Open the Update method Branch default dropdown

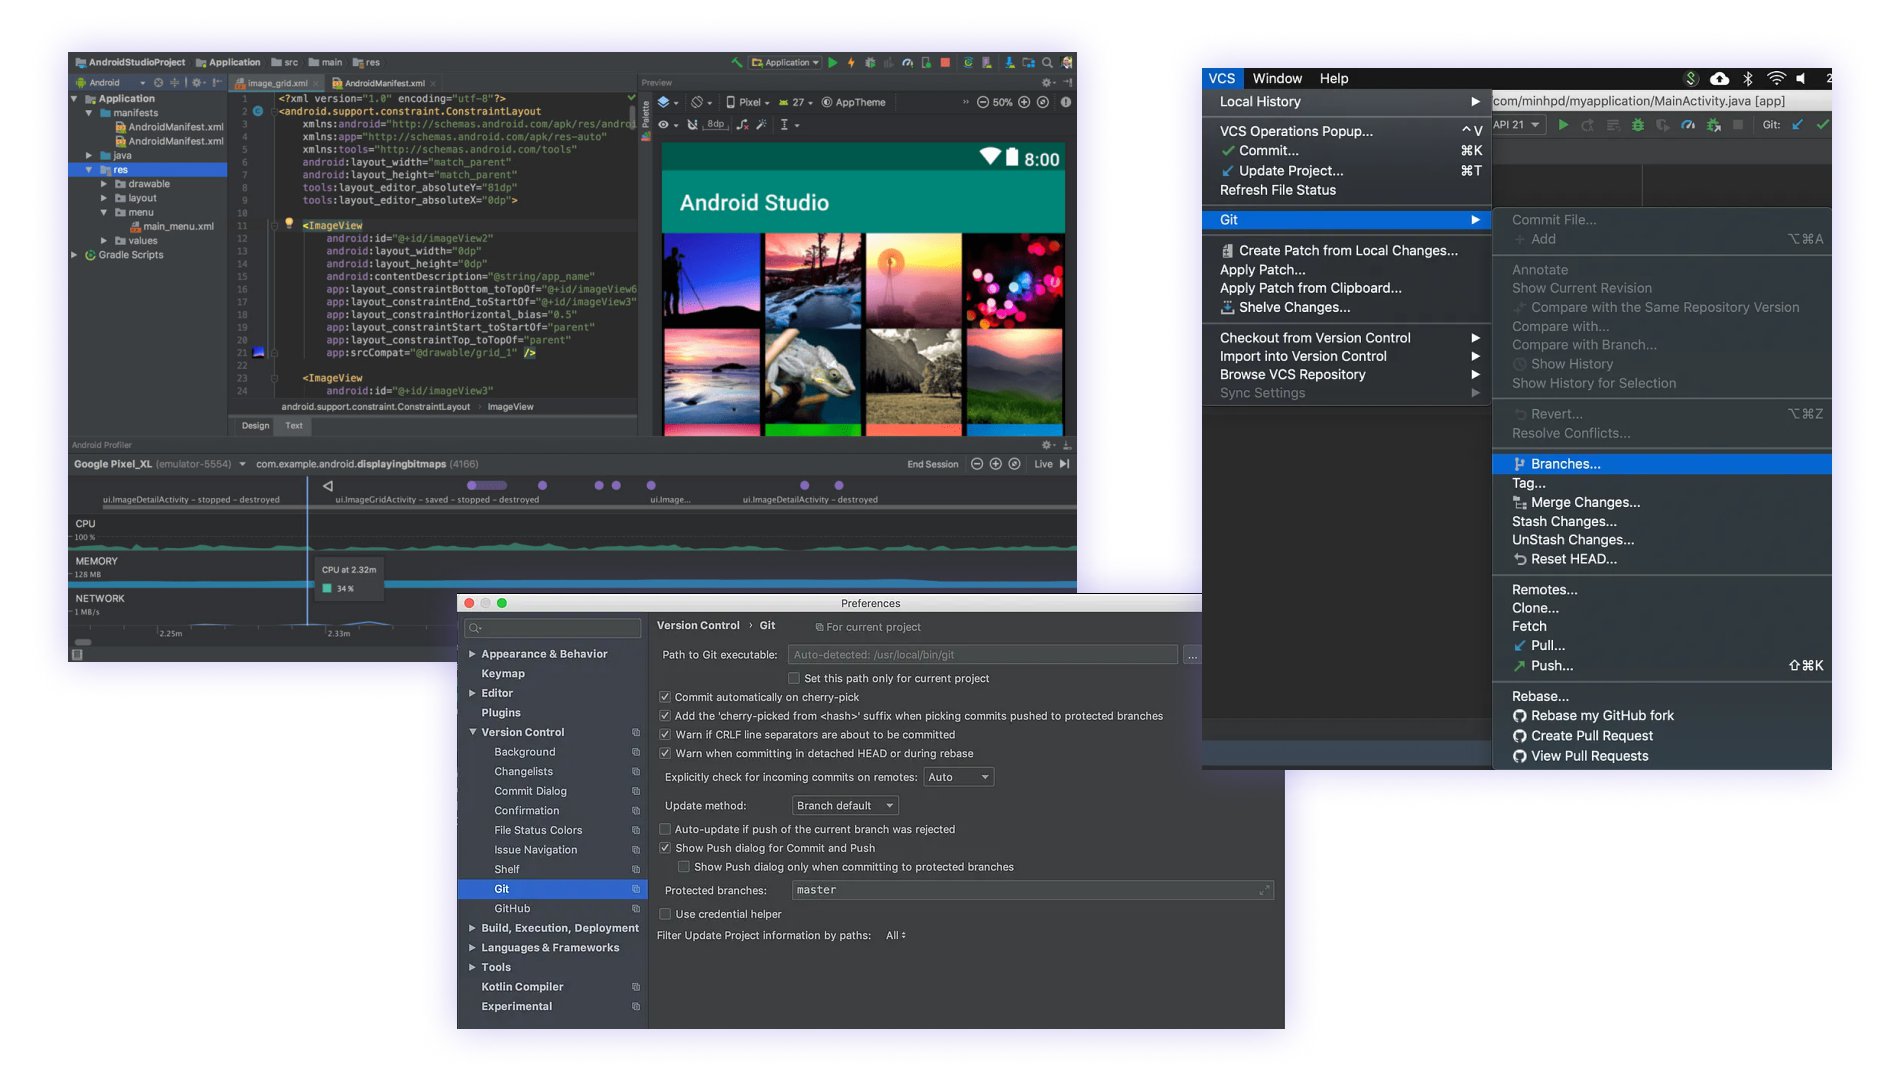844,805
